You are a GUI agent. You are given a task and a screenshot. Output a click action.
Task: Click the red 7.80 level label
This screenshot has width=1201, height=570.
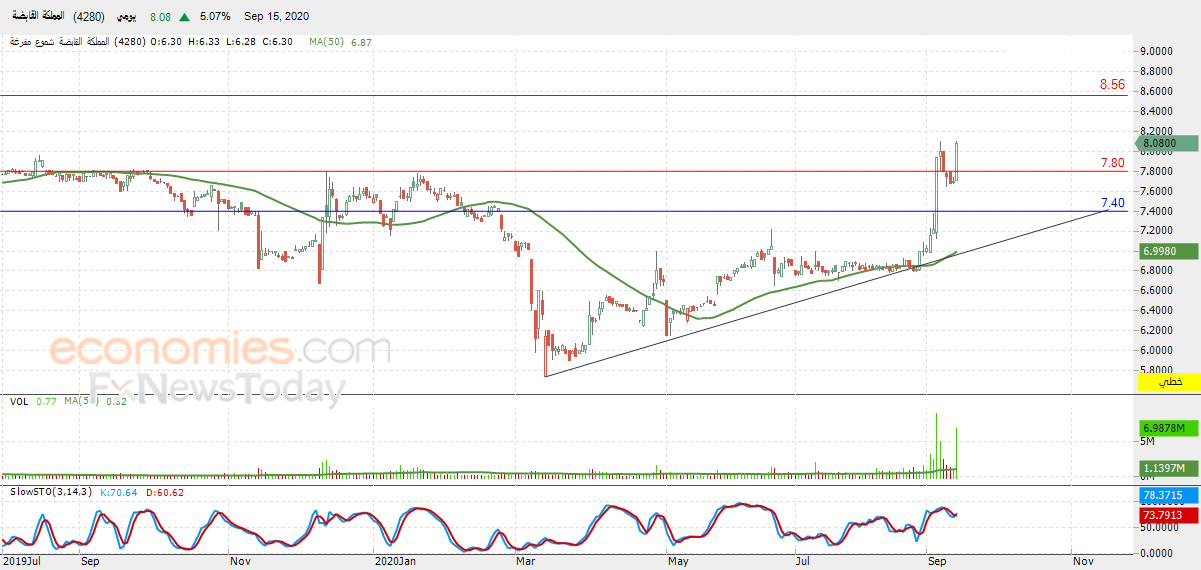(x=1112, y=162)
